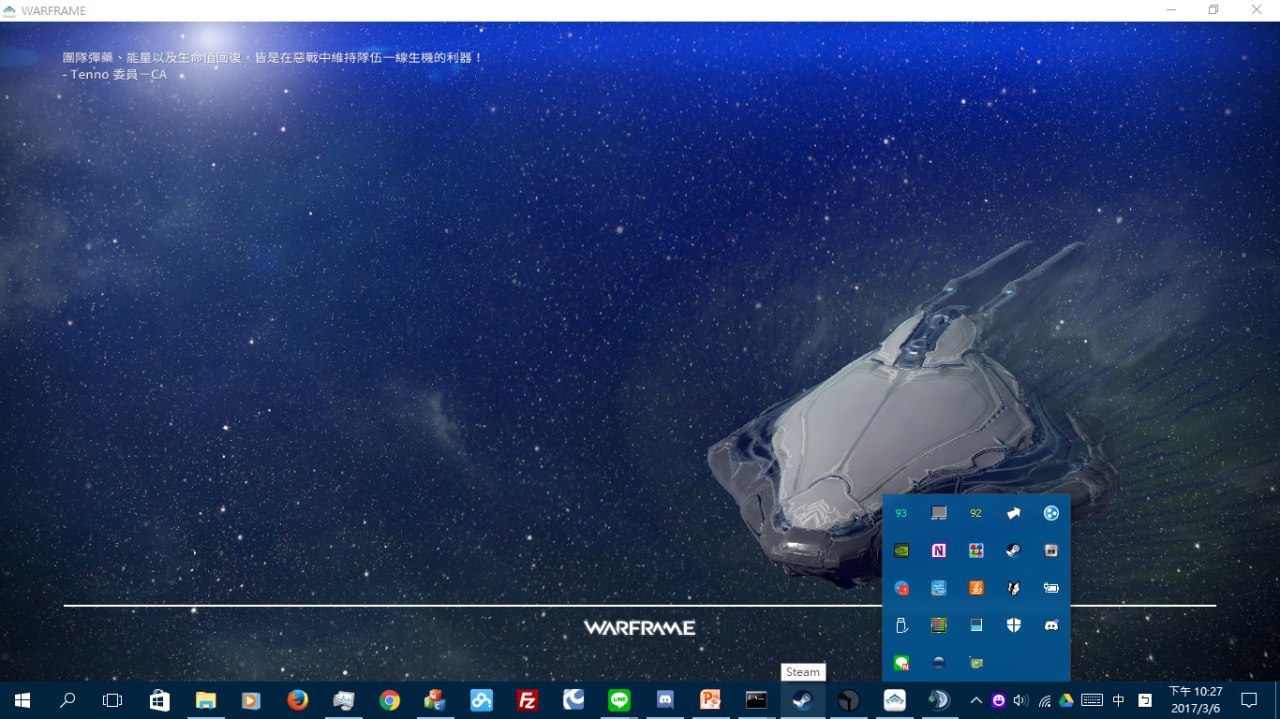Click the IME mode icon beside 中
Image resolution: width=1280 pixels, height=719 pixels.
[x=1145, y=701]
